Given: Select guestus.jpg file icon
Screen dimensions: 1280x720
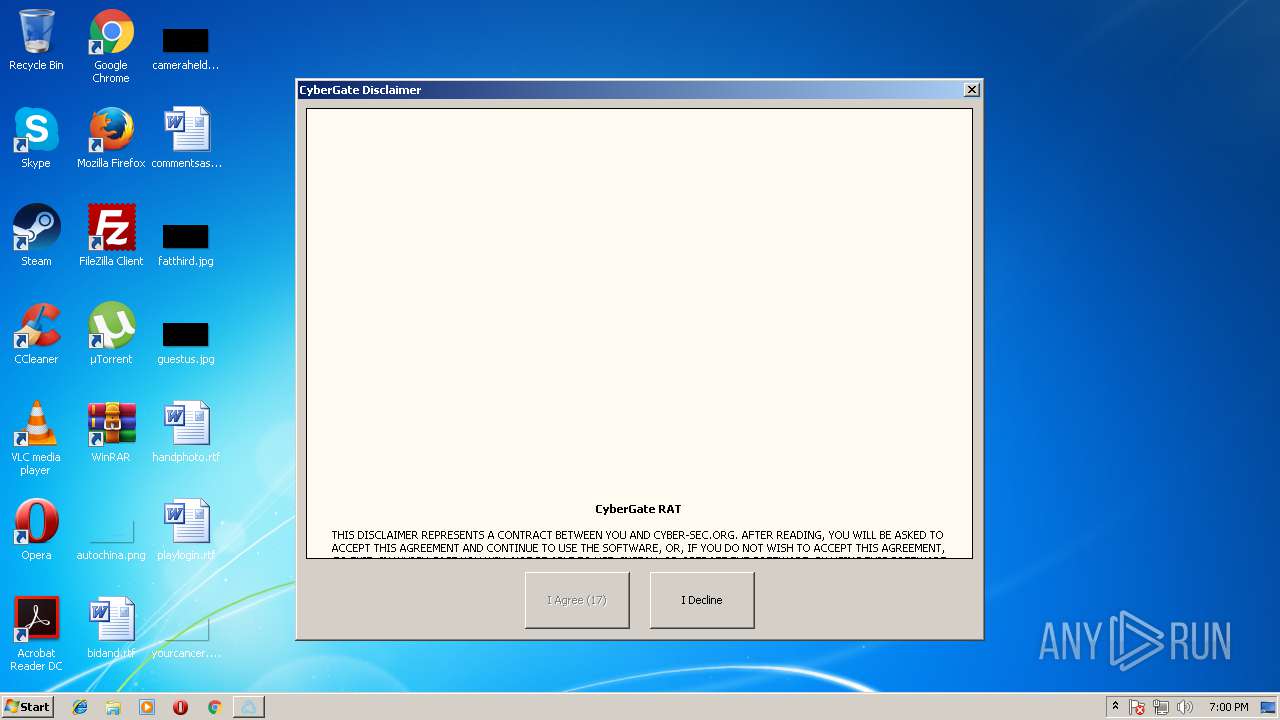Looking at the screenshot, I should coord(185,343).
